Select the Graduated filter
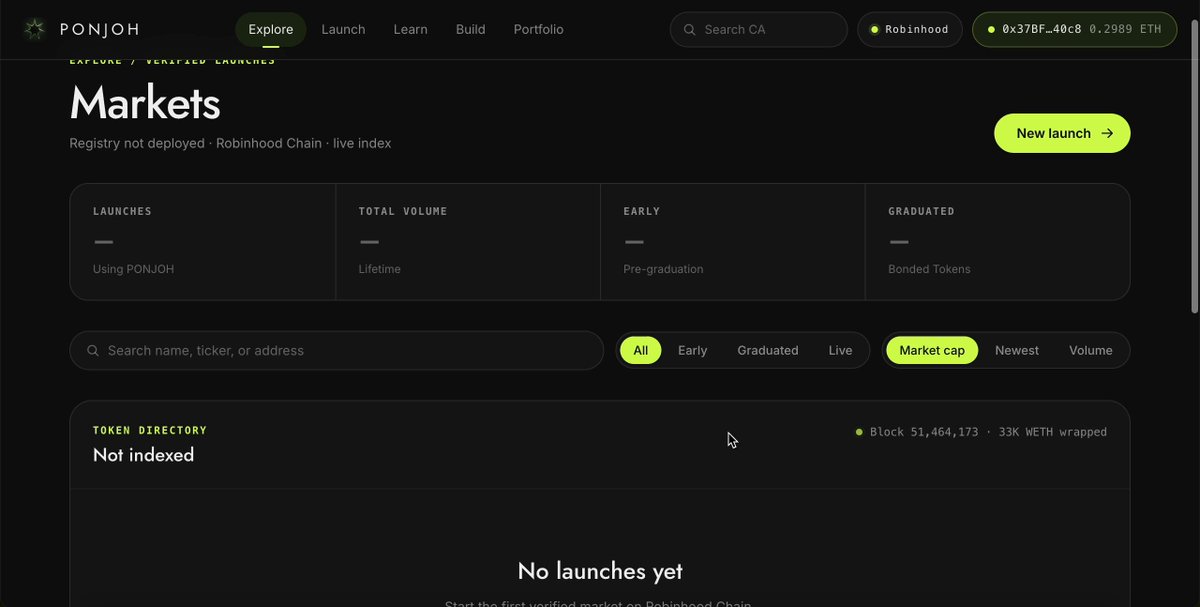 [768, 351]
